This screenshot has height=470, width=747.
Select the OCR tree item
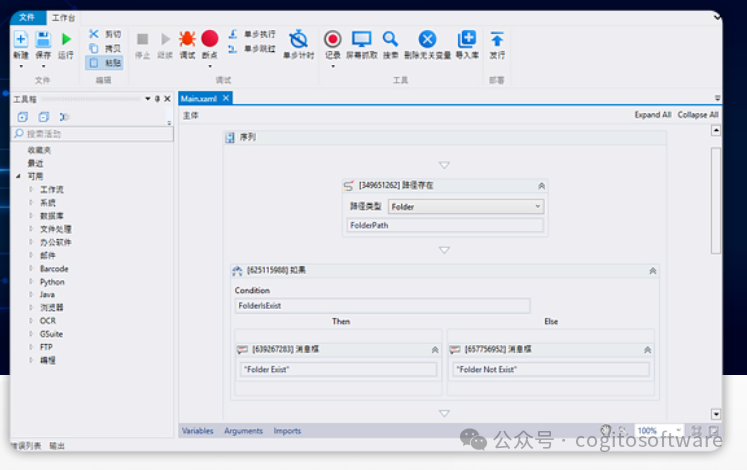point(48,321)
